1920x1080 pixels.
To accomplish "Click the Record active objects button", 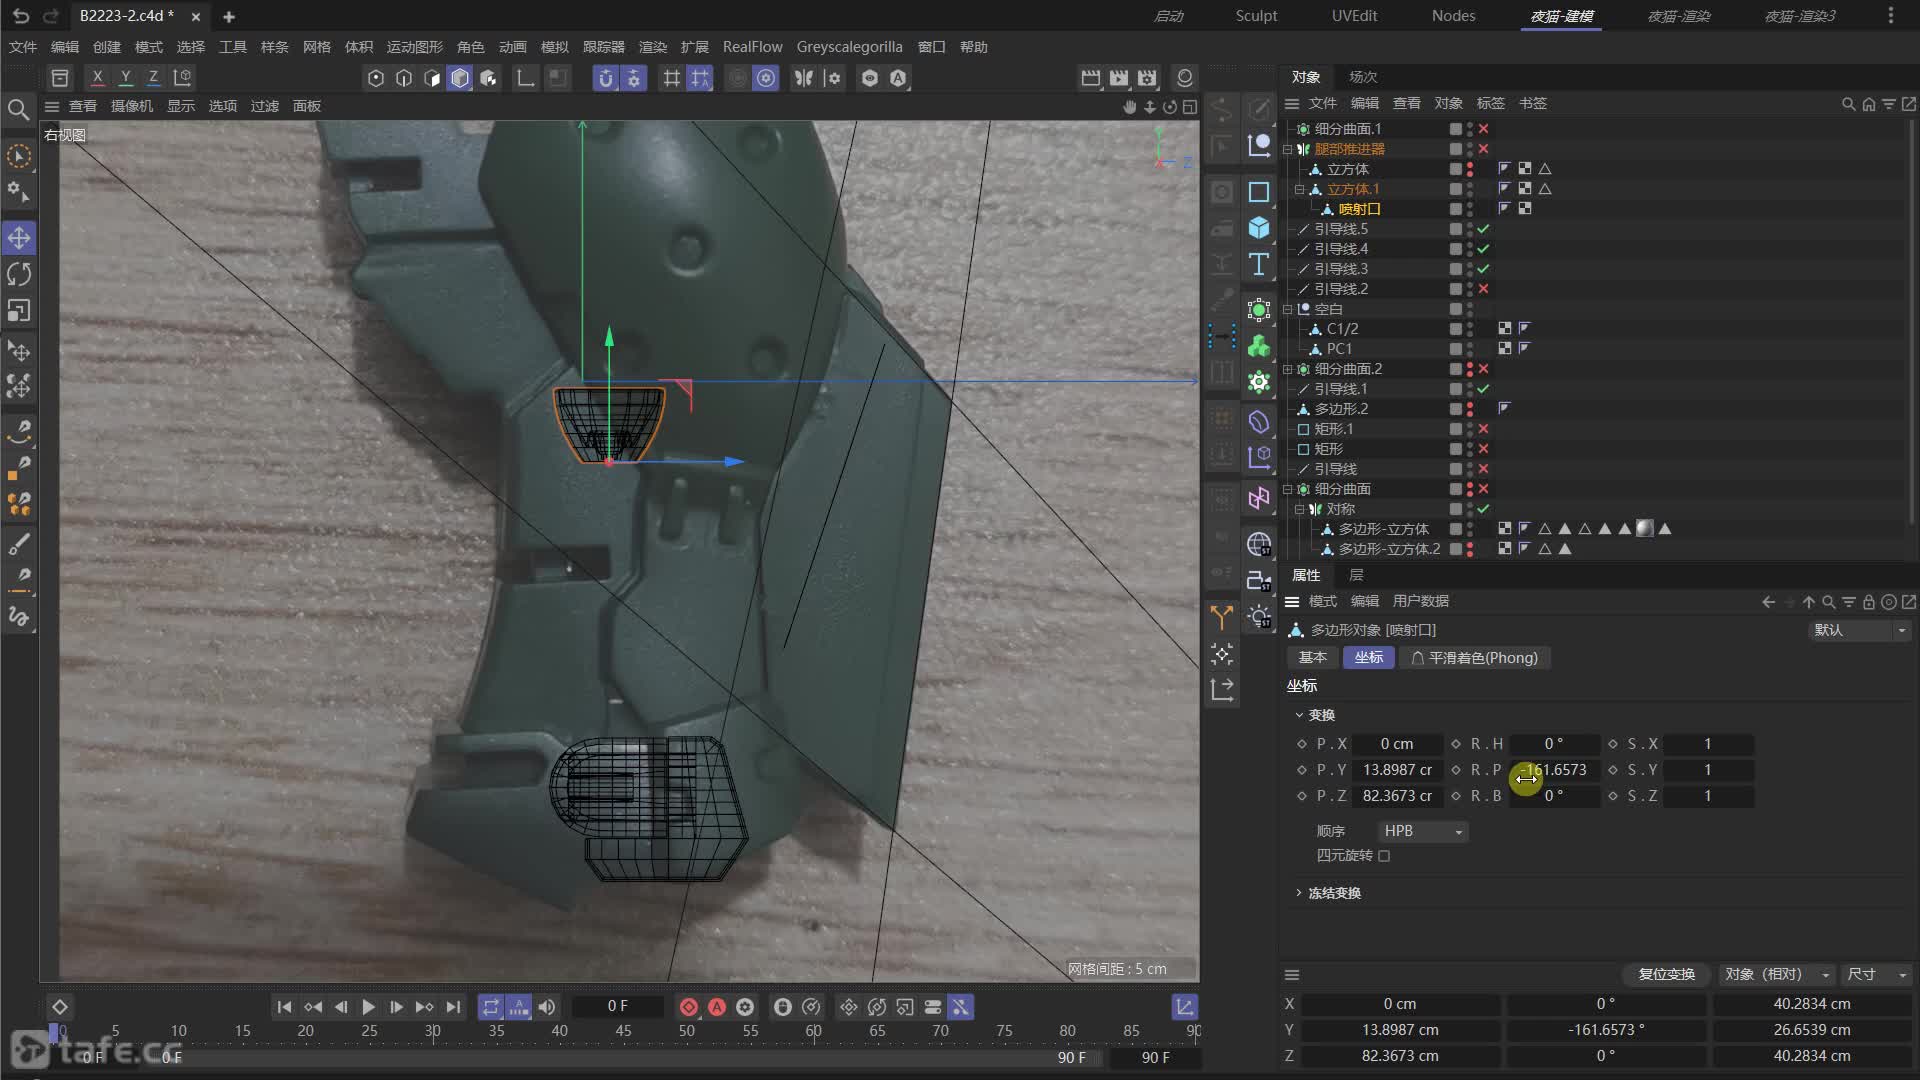I will coord(688,1007).
